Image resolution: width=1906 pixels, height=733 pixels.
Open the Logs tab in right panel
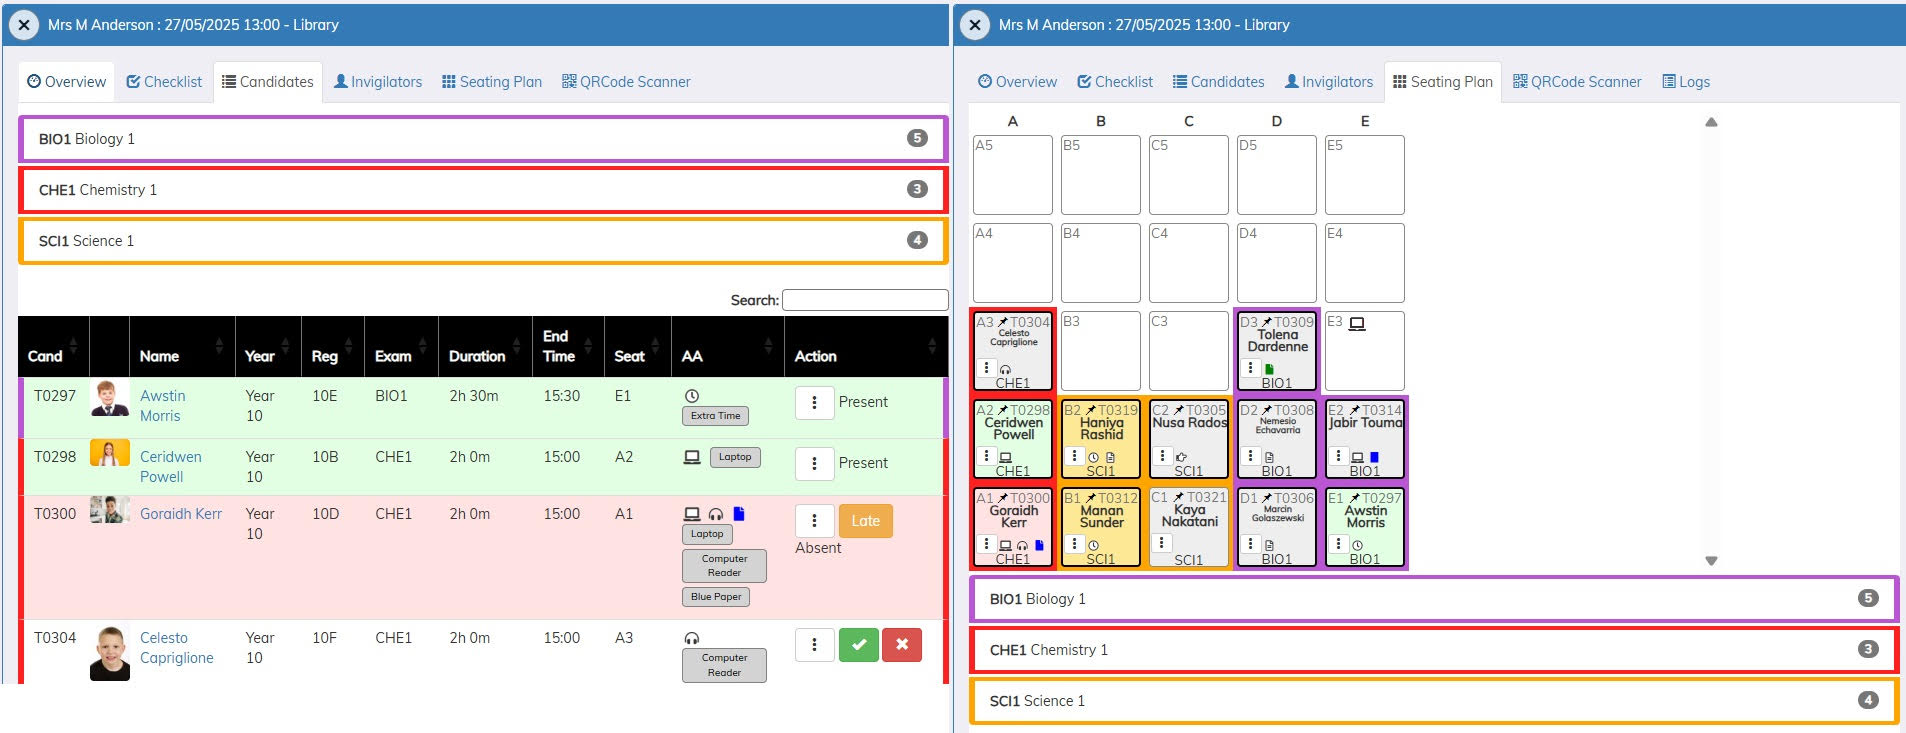pyautogui.click(x=1685, y=82)
